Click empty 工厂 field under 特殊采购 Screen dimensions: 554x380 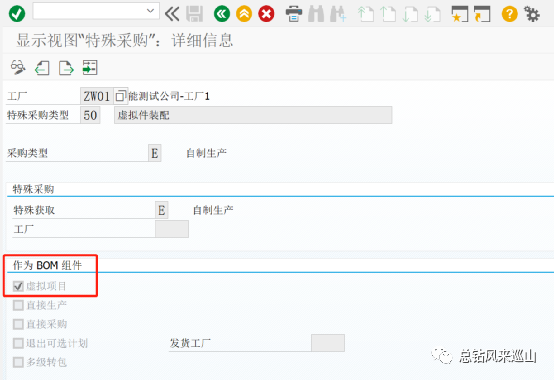[x=172, y=229]
